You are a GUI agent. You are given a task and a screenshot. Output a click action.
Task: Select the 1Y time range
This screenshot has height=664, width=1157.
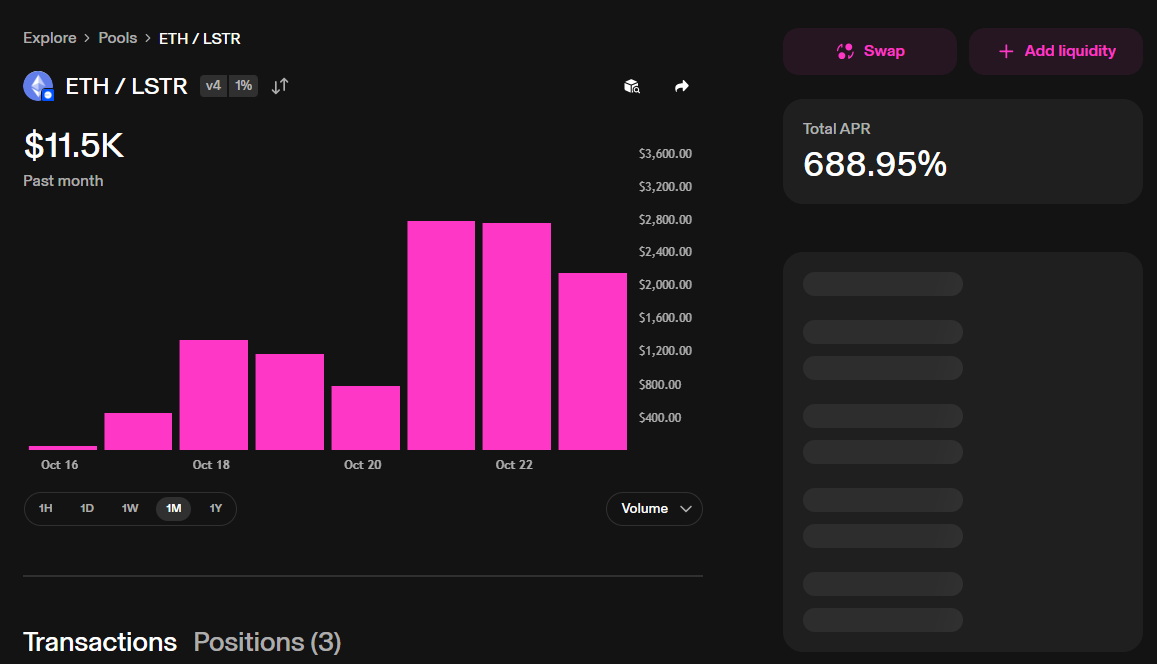coord(216,508)
